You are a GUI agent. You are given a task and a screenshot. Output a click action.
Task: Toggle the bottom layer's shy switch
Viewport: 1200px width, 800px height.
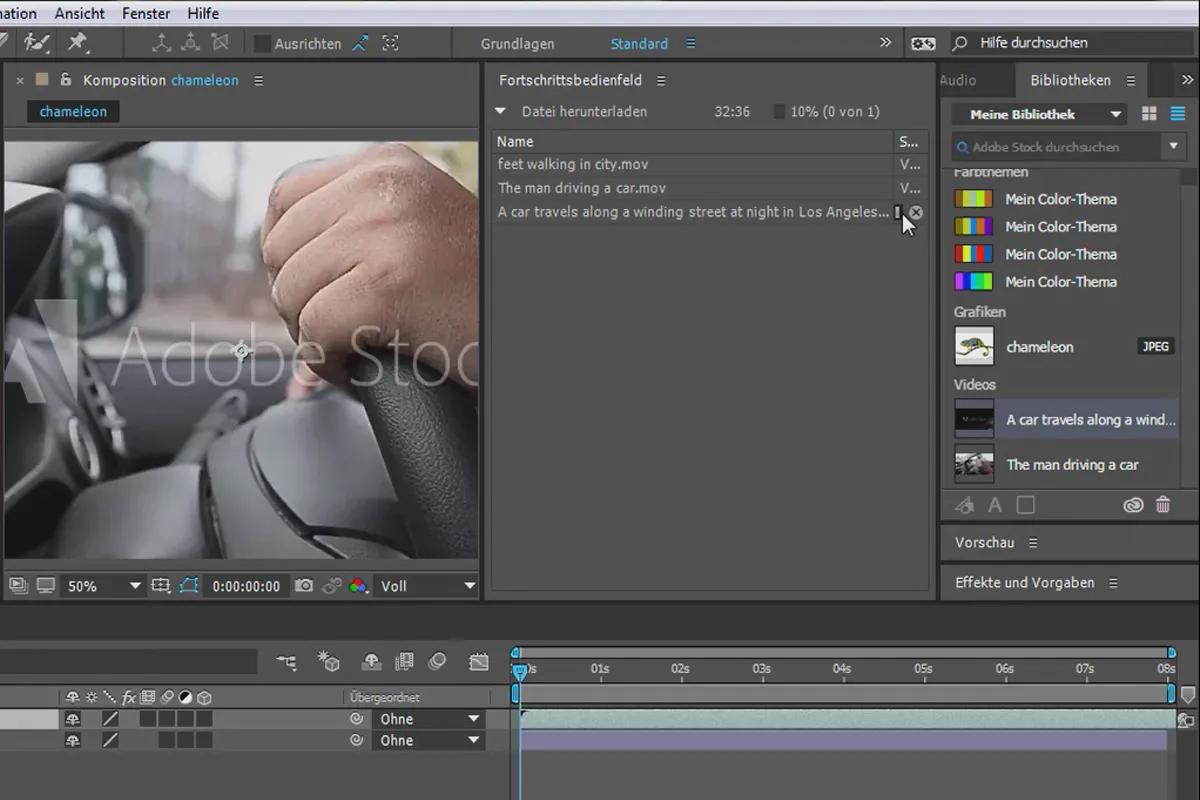pos(72,741)
